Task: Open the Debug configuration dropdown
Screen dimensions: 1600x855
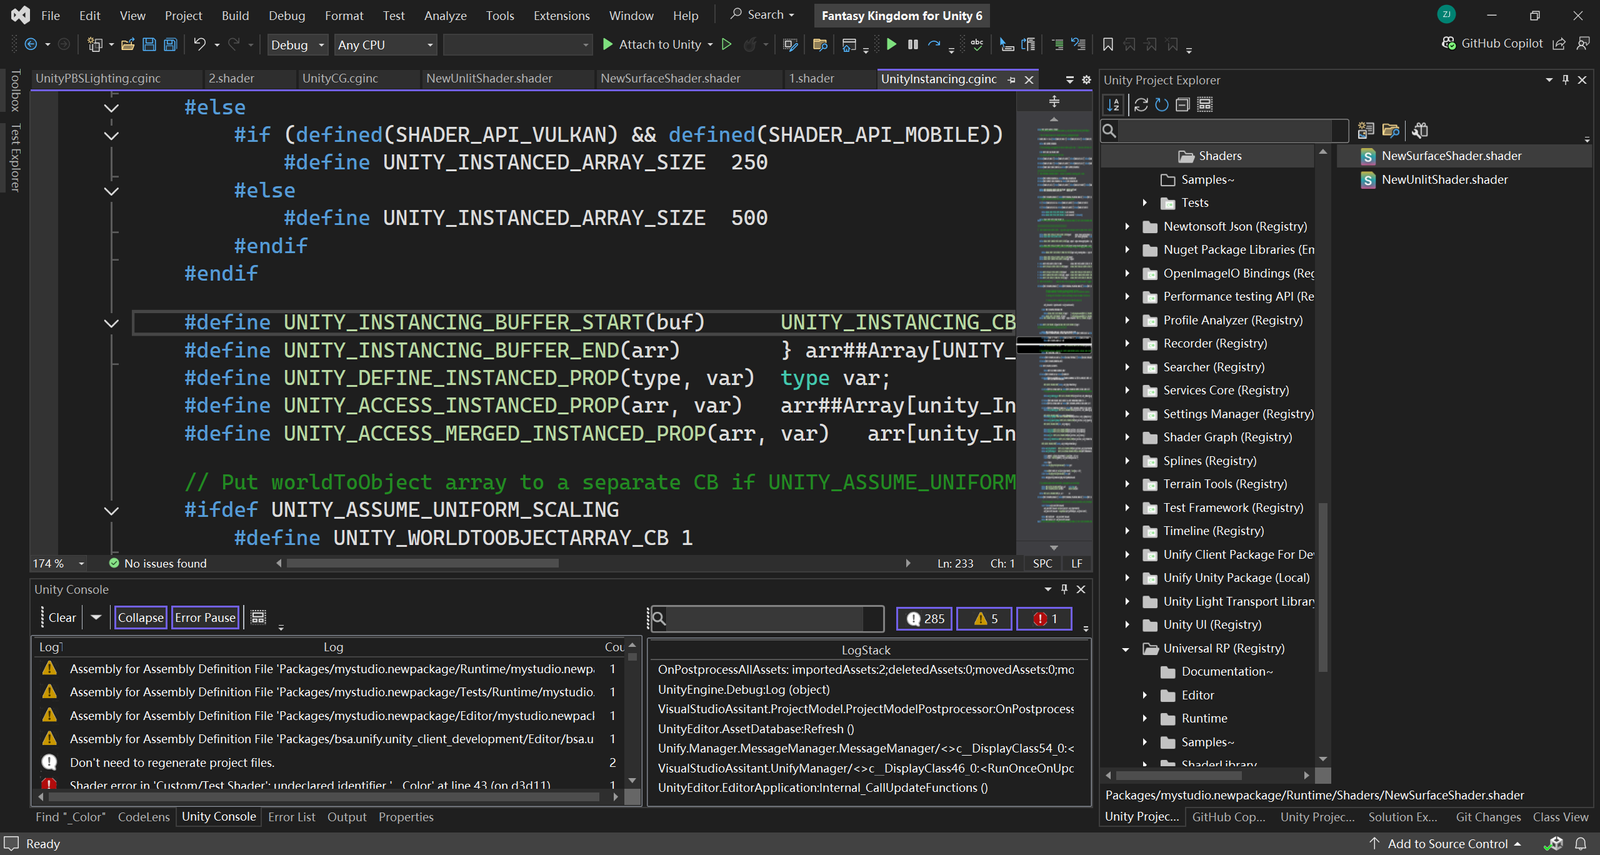Action: 297,45
